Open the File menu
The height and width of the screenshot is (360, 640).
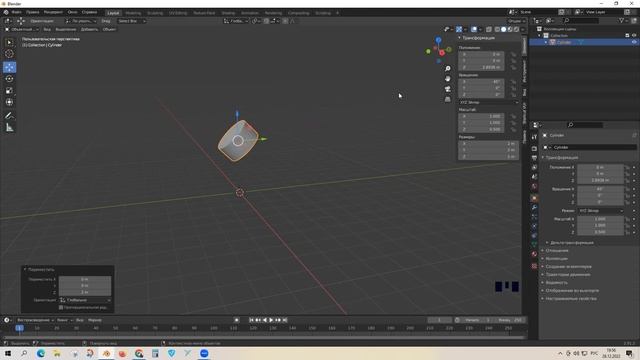[17, 12]
